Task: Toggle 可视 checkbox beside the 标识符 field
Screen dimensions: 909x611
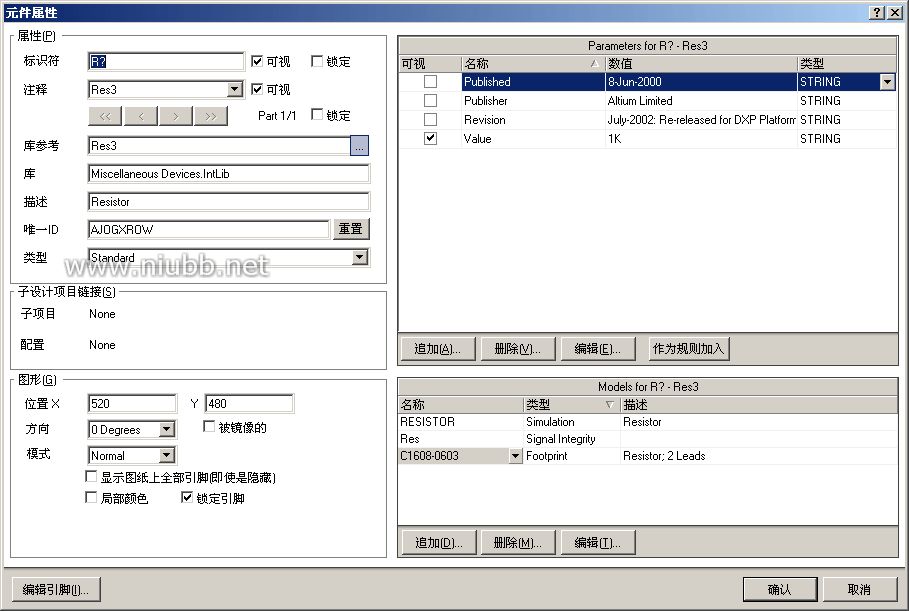Action: 258,61
